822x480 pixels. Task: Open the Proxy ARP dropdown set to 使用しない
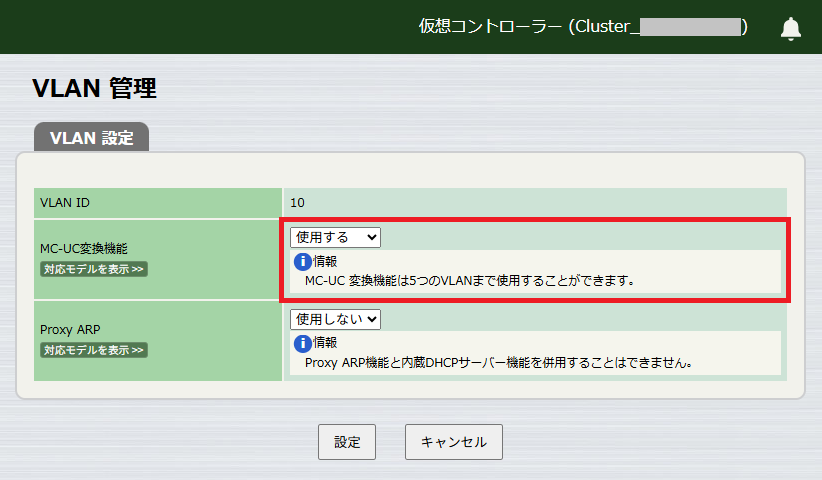[336, 319]
